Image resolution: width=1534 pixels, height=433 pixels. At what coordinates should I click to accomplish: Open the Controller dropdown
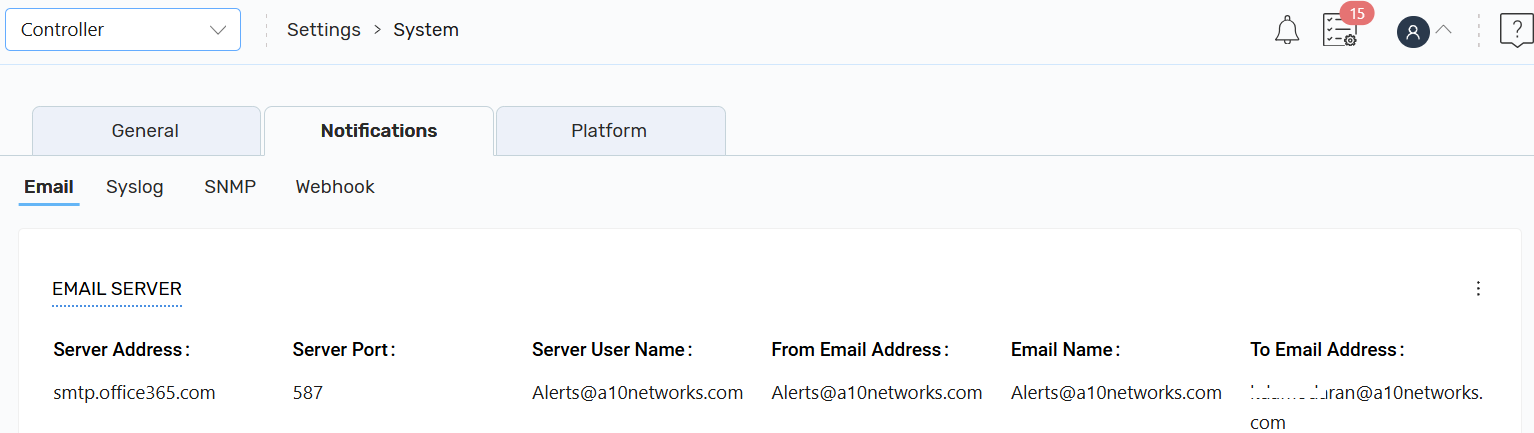123,30
